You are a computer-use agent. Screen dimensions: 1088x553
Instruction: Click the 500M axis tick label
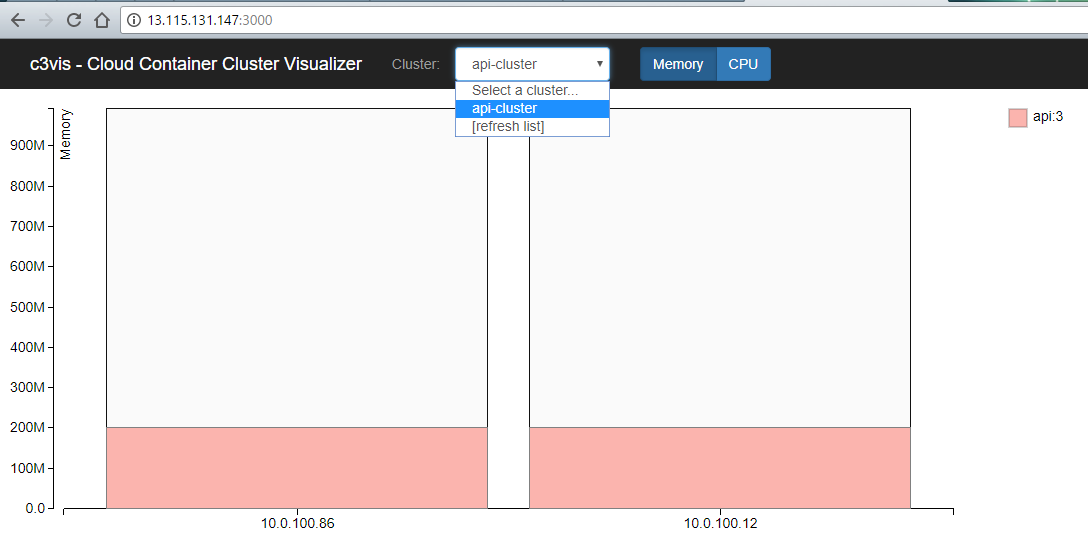pos(28,307)
